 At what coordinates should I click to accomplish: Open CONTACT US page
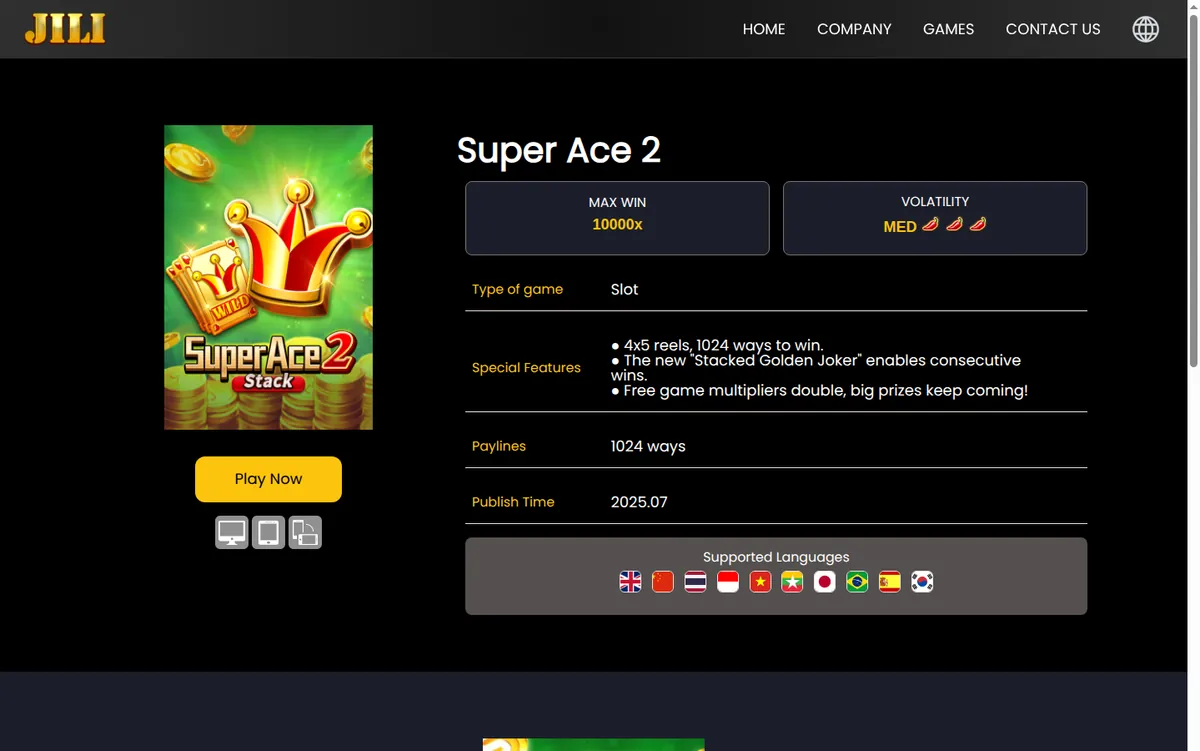coord(1053,29)
